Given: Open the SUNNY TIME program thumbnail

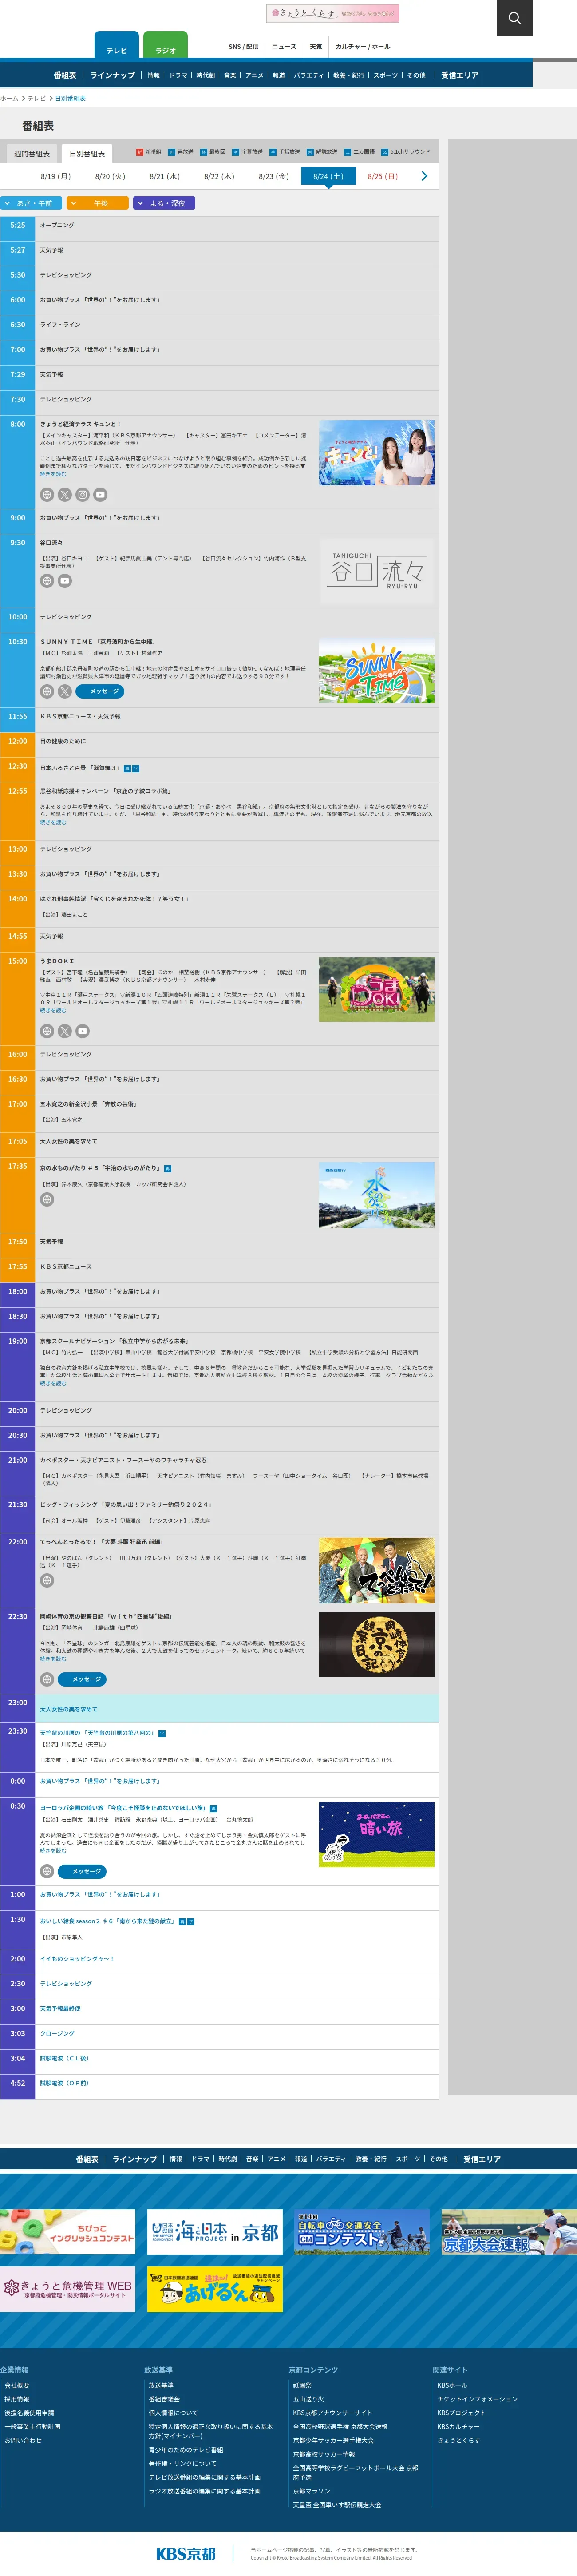Looking at the screenshot, I should pyautogui.click(x=376, y=670).
